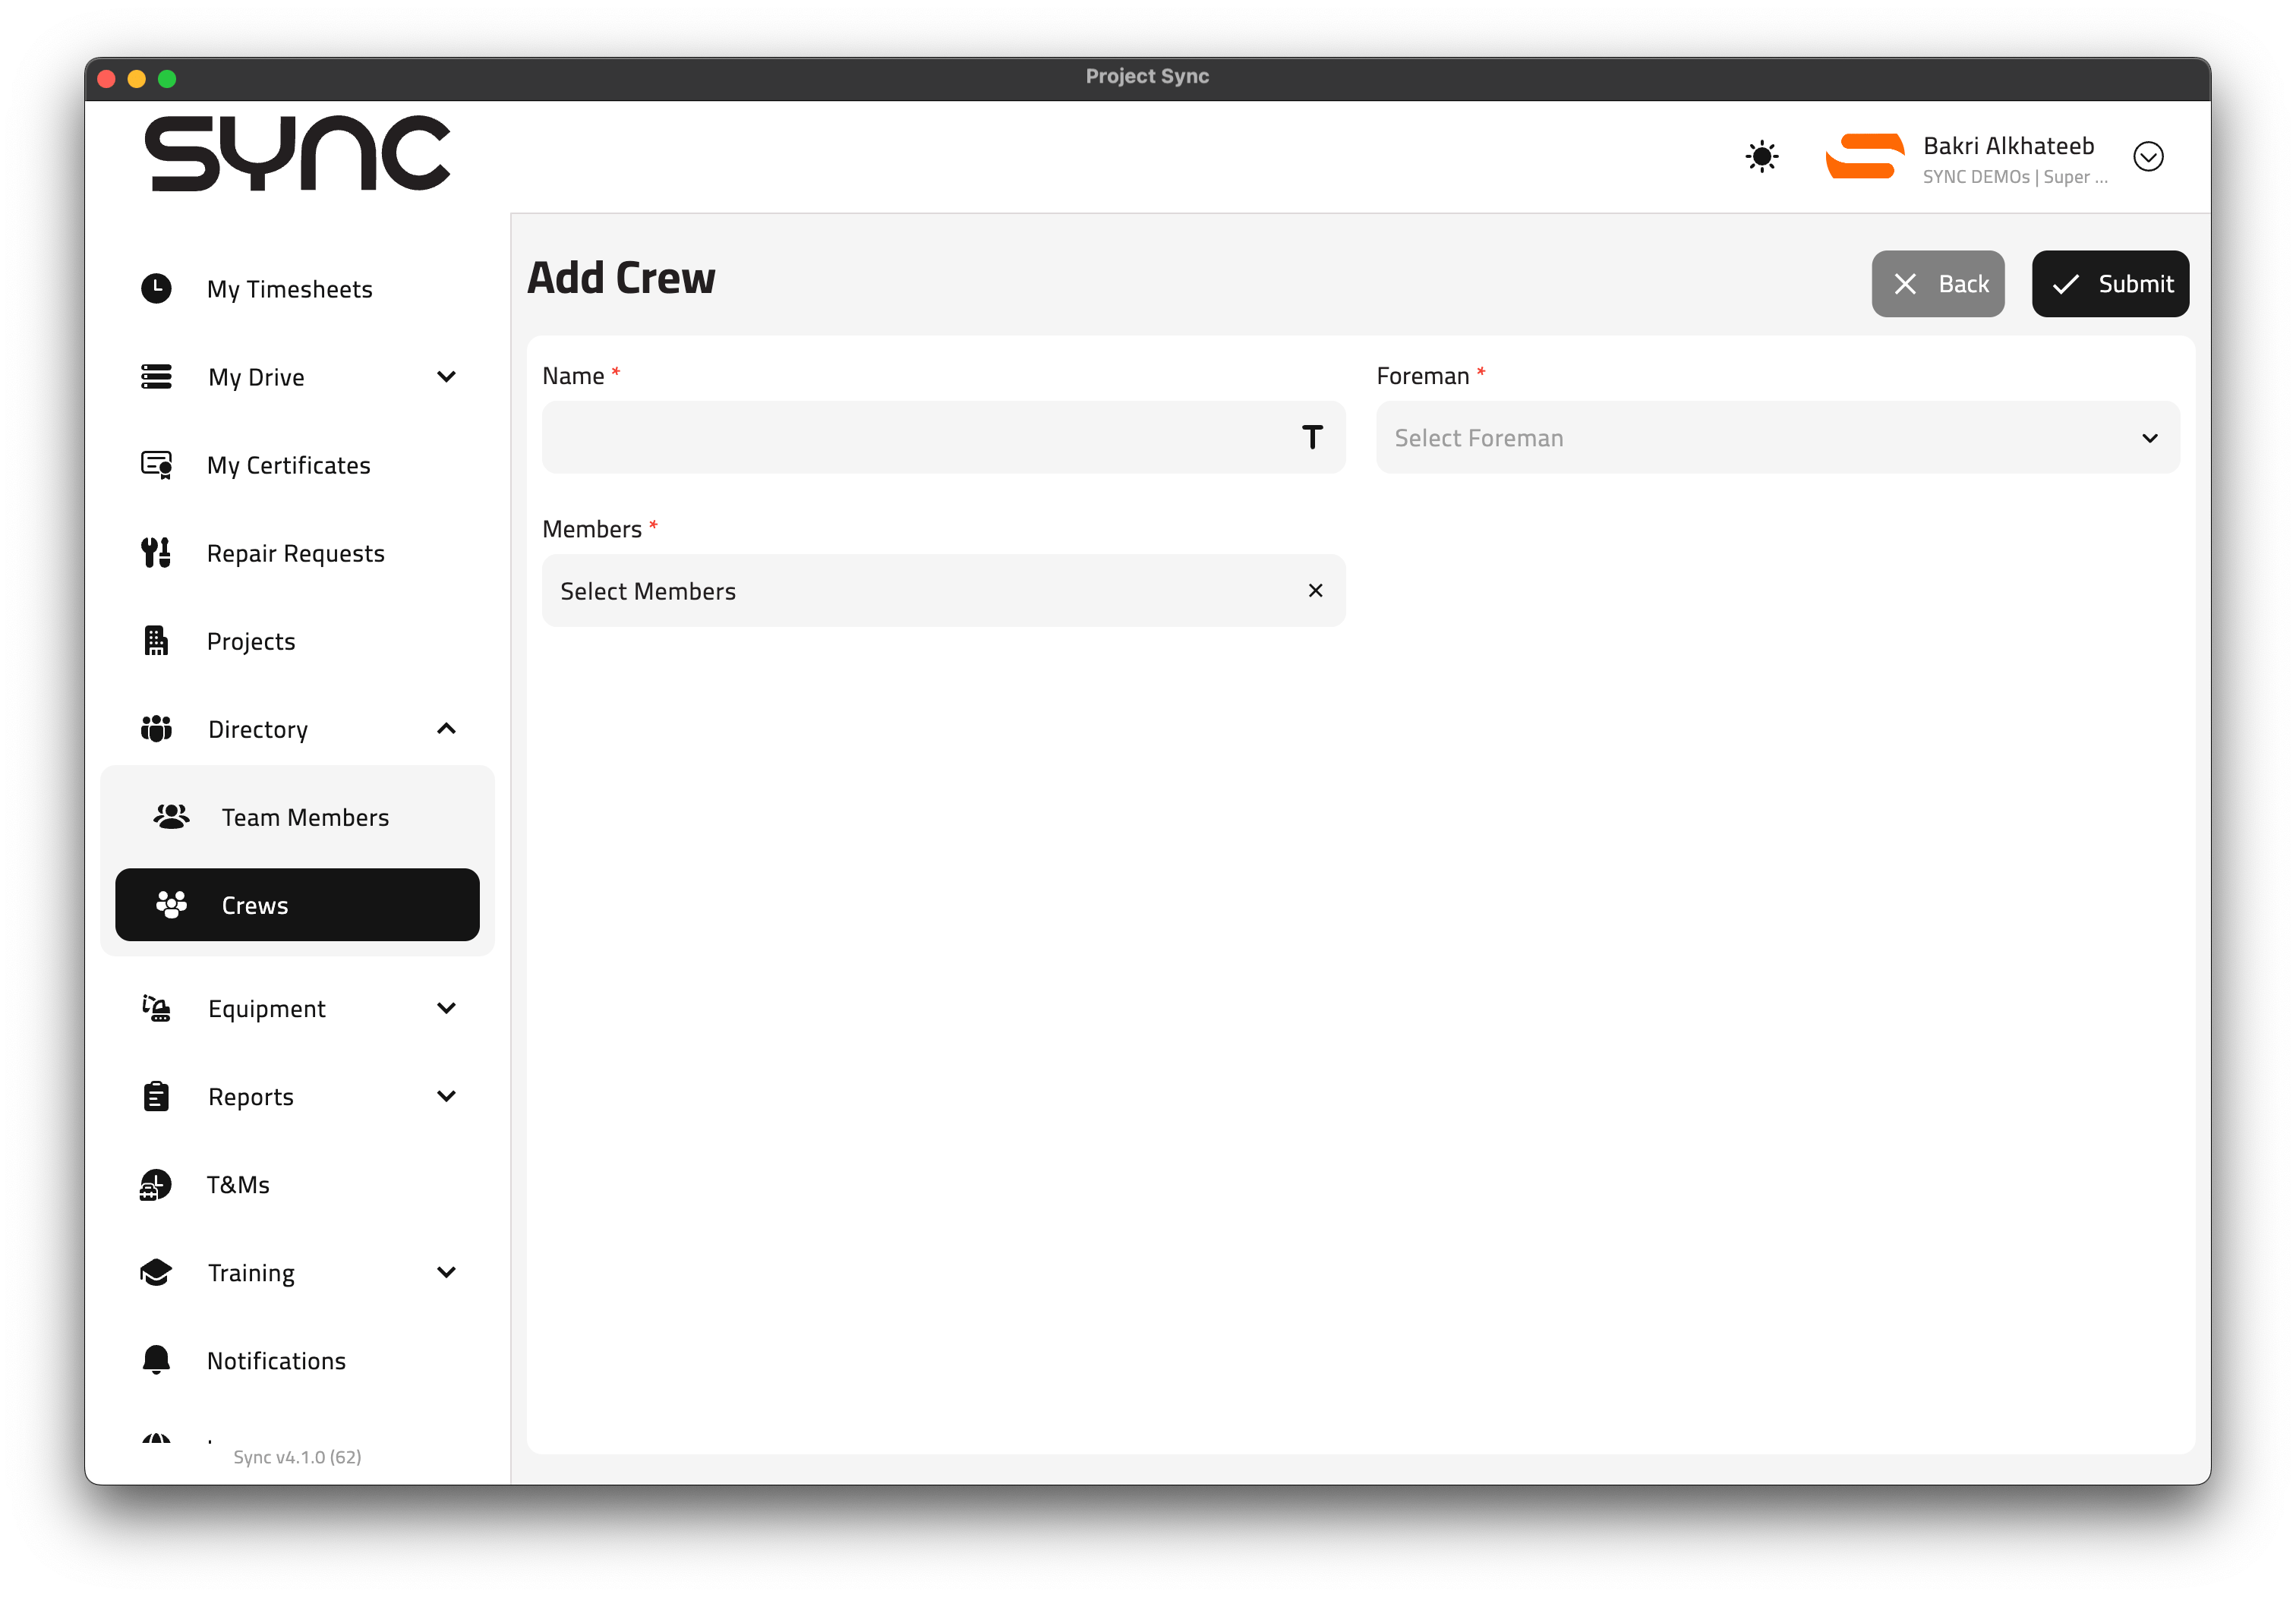This screenshot has width=2296, height=1597.
Task: Click the Projects building icon
Action: point(156,641)
